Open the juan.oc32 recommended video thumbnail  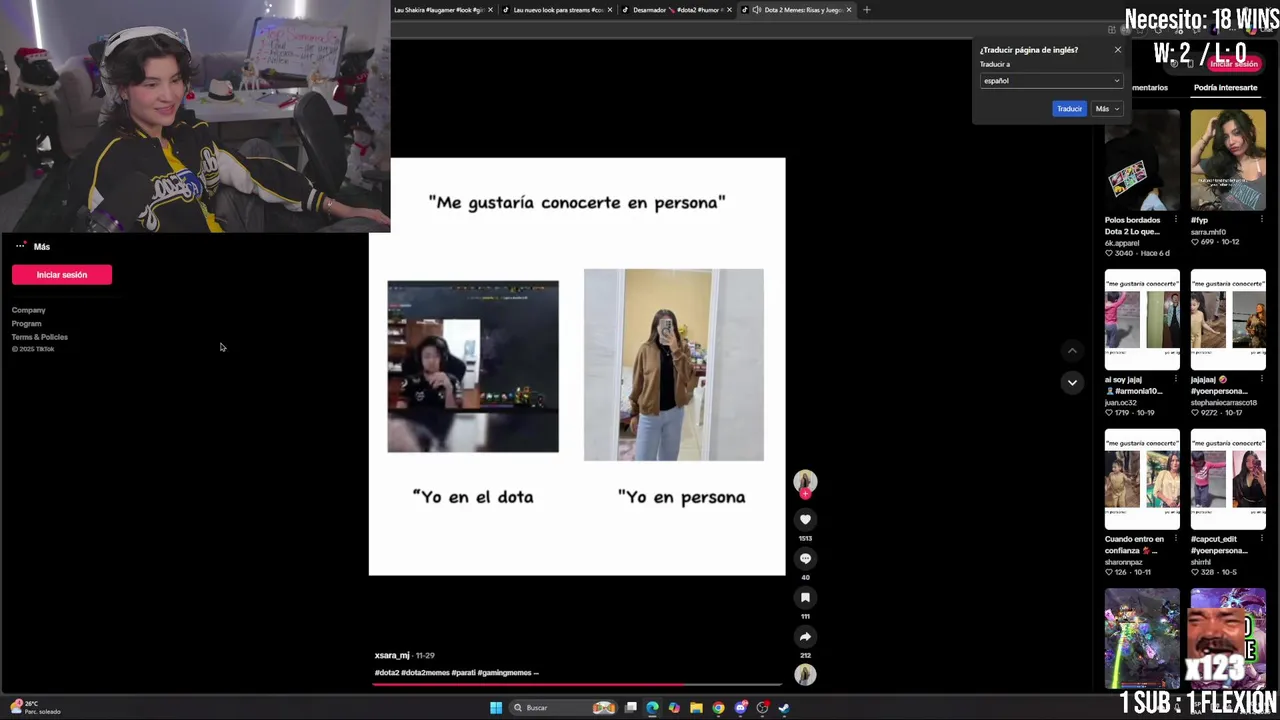pyautogui.click(x=1142, y=320)
